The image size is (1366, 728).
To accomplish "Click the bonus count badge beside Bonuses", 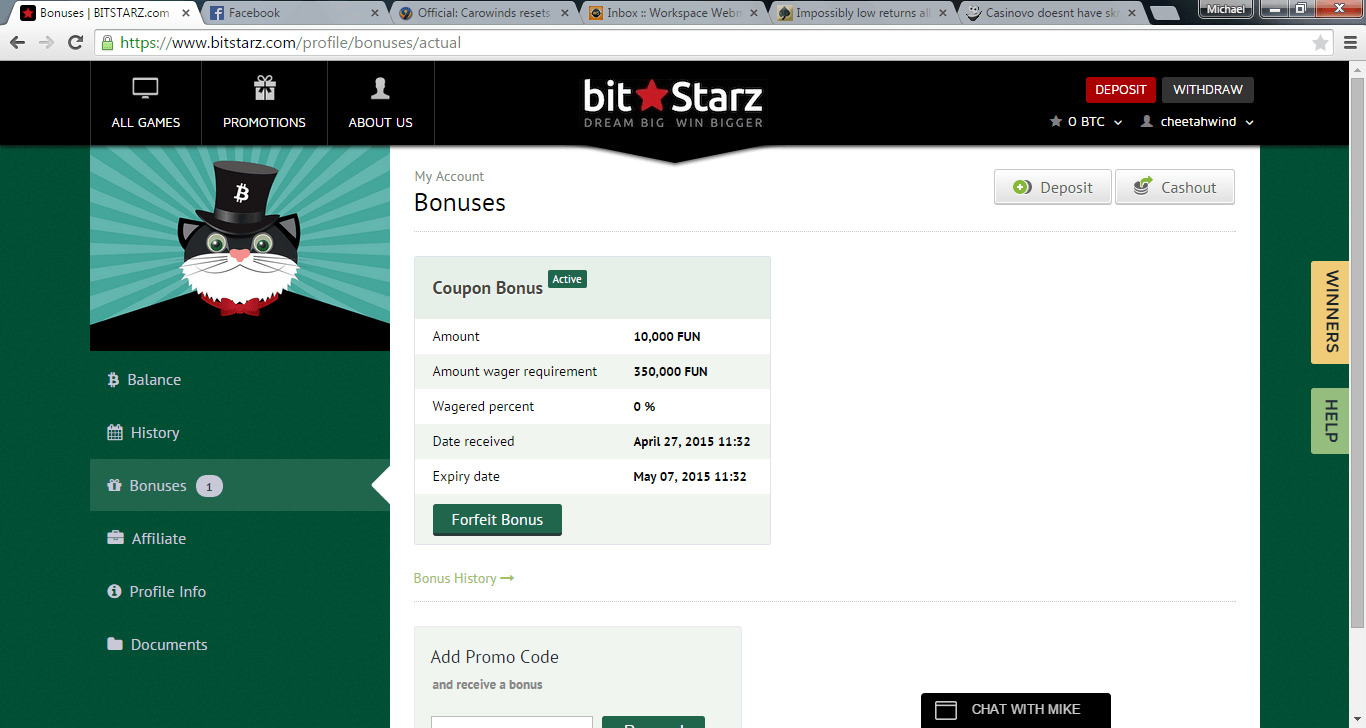I will click(x=209, y=487).
